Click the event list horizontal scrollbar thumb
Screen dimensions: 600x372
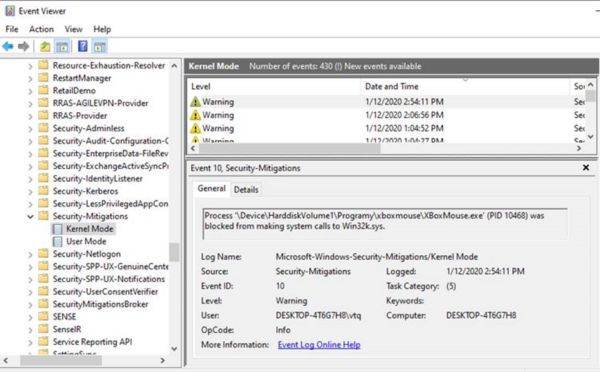290,148
